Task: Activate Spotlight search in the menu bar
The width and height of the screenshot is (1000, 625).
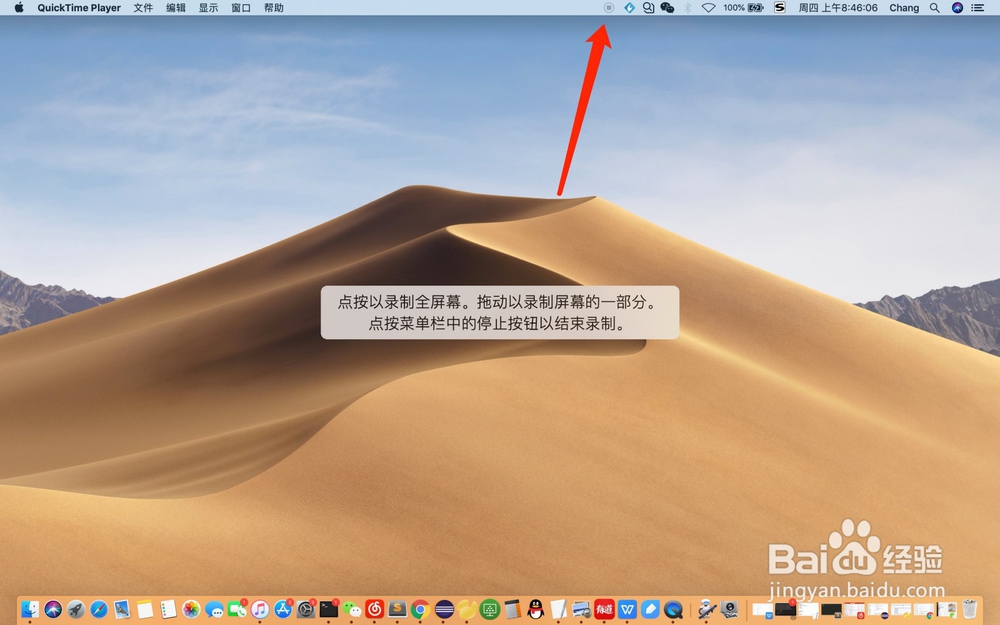Action: (x=933, y=8)
